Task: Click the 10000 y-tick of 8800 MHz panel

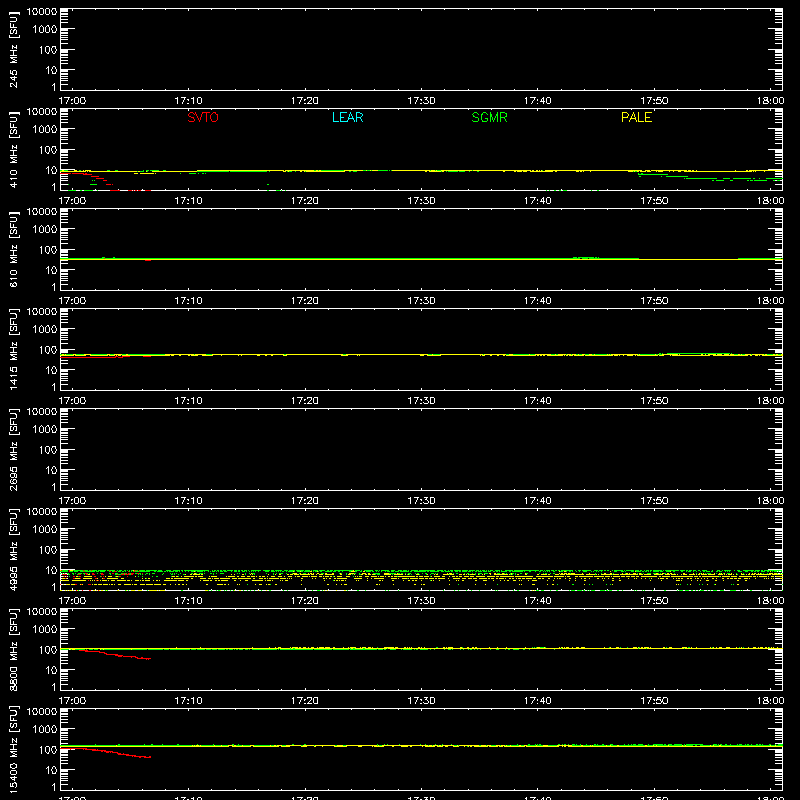Action: [x=42, y=612]
